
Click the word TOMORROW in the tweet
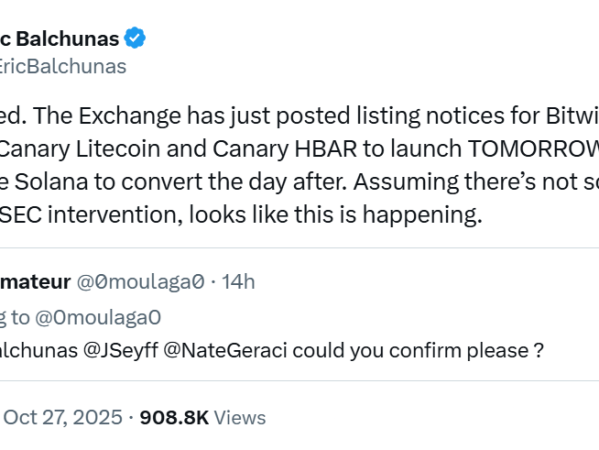click(x=533, y=149)
